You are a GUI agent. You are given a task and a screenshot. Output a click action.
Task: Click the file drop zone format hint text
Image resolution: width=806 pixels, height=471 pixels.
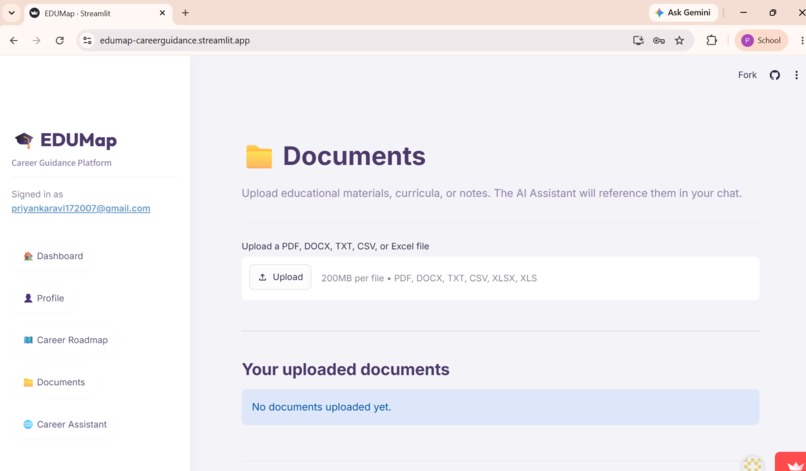tap(429, 278)
